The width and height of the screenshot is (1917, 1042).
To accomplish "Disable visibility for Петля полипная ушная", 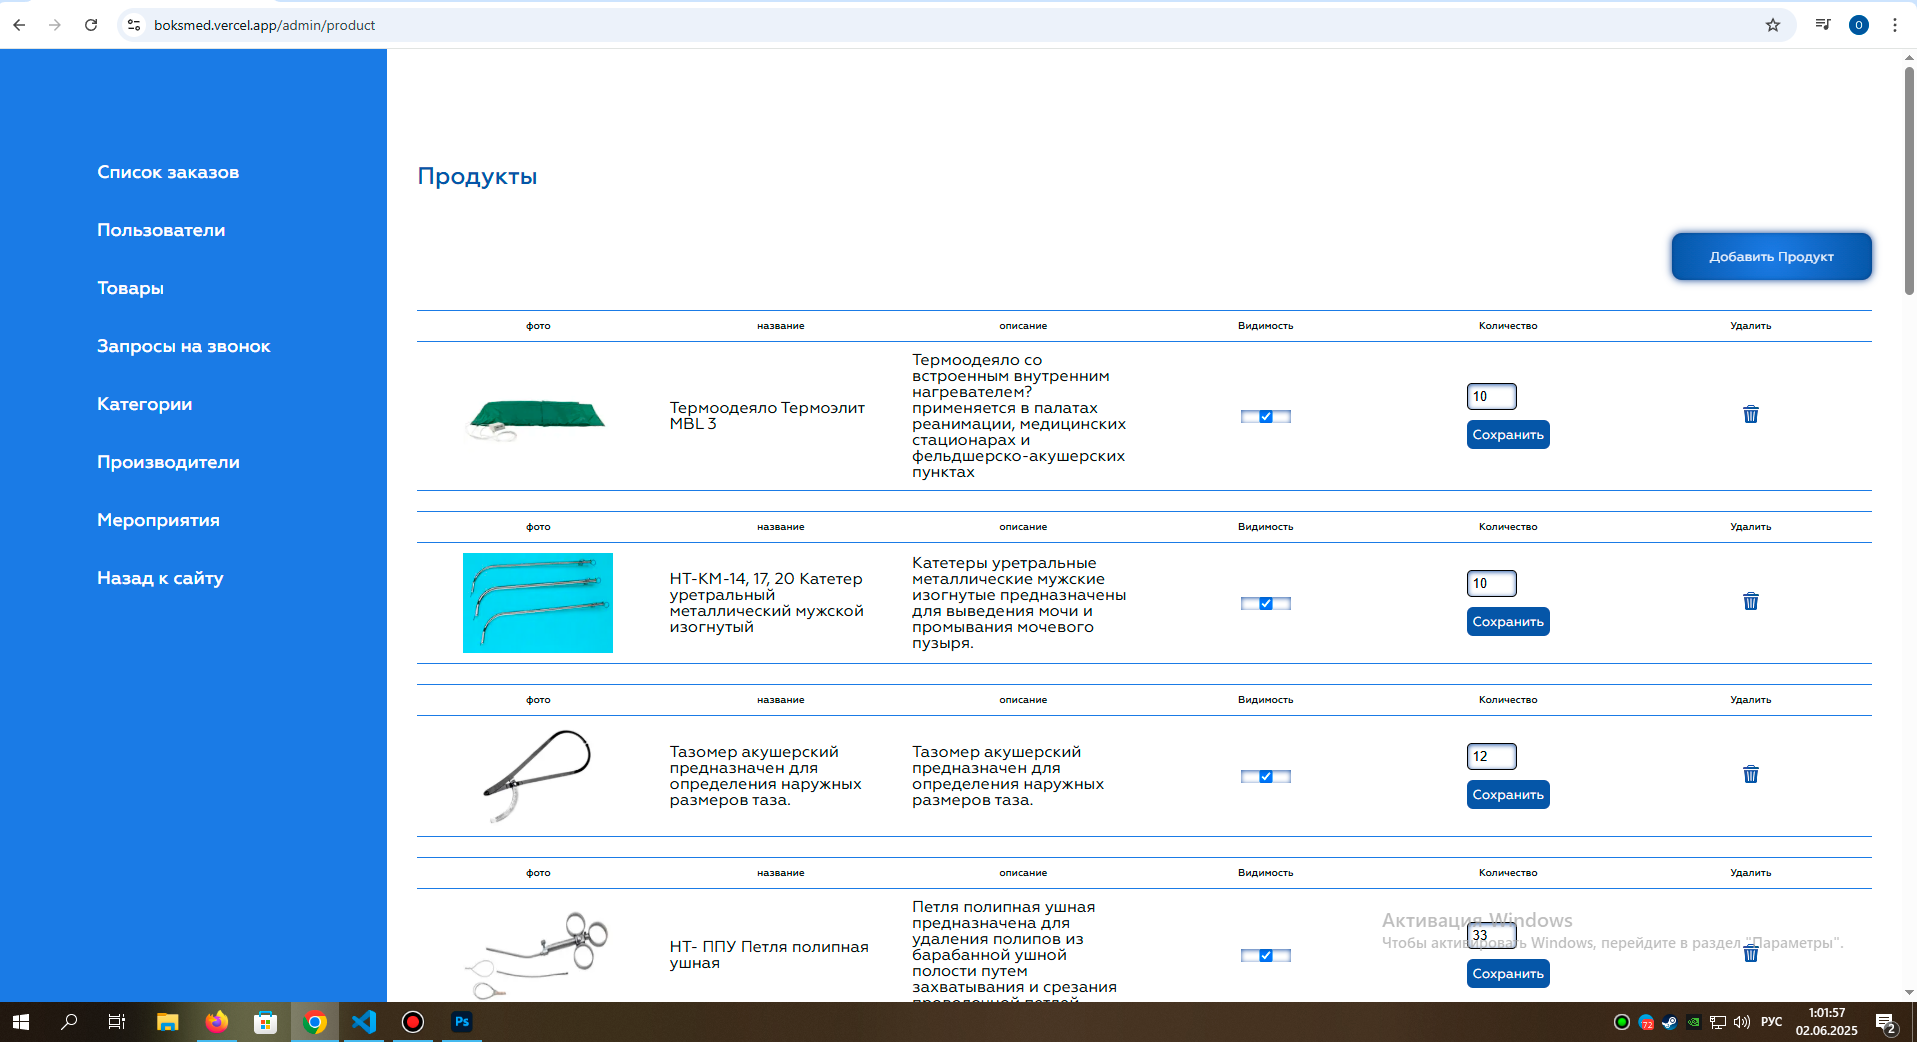I will [x=1265, y=956].
